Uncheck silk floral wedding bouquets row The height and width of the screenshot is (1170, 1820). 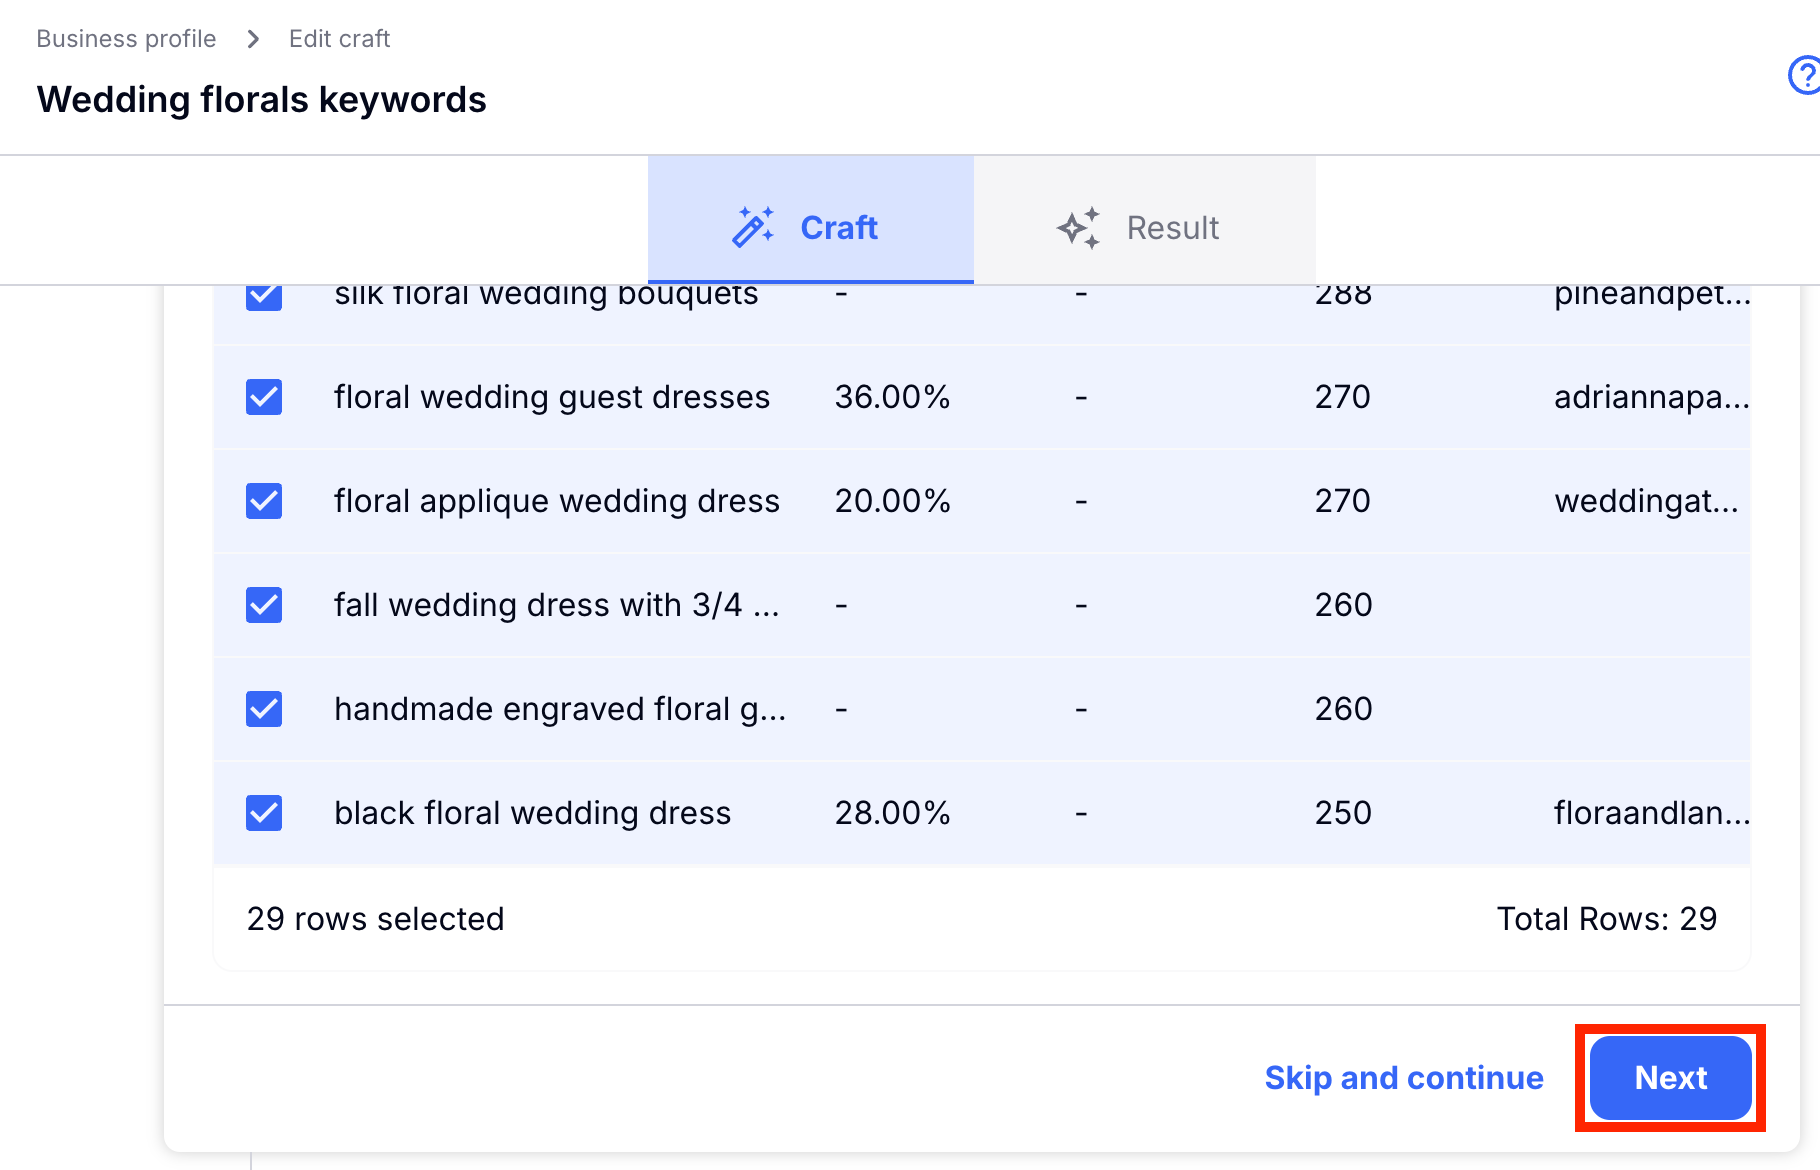coord(264,296)
